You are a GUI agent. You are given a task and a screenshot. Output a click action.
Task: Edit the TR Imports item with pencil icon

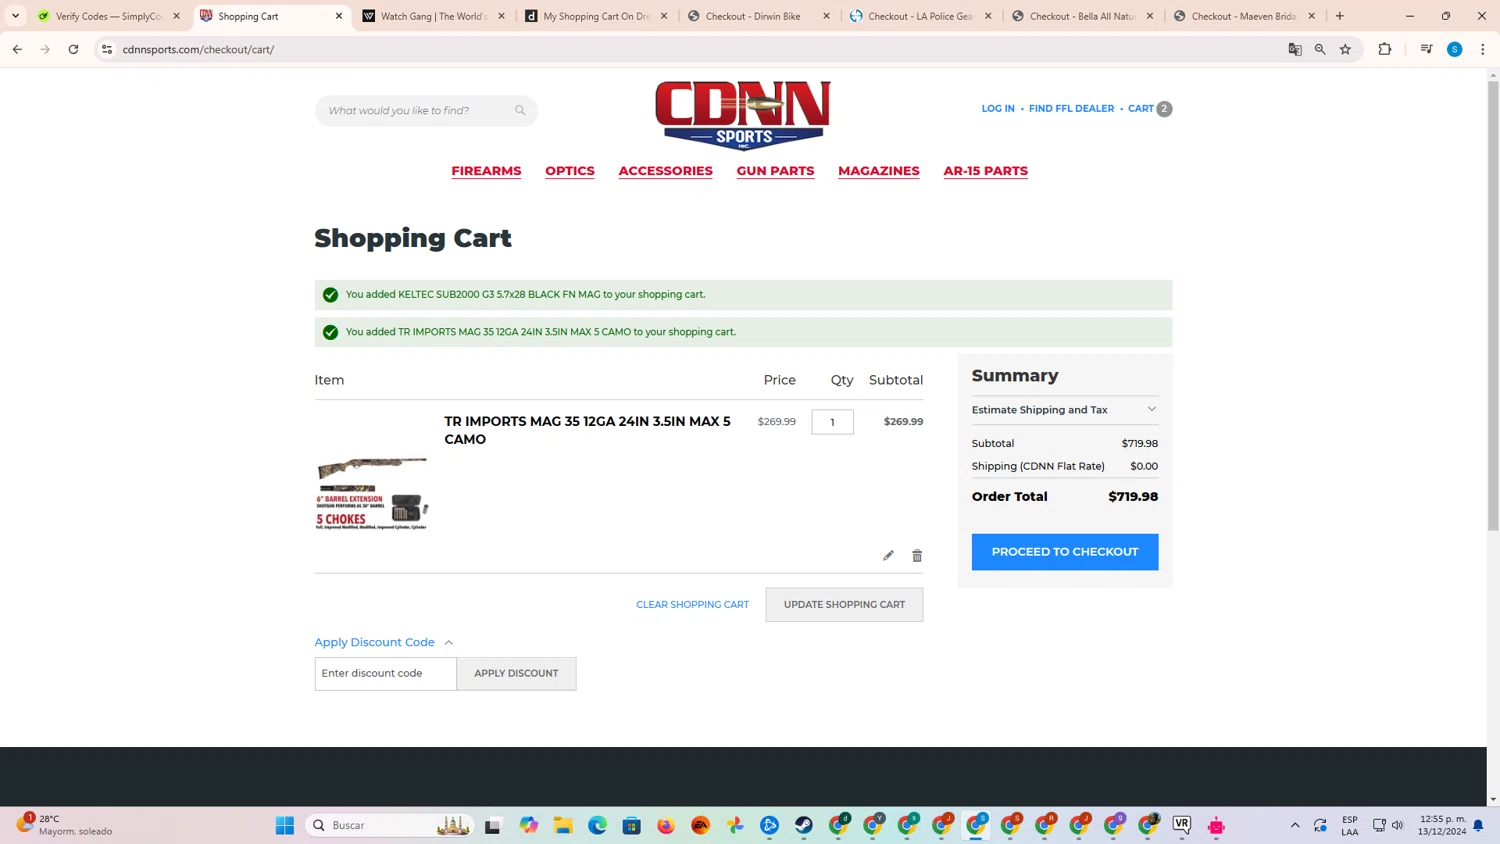point(888,555)
